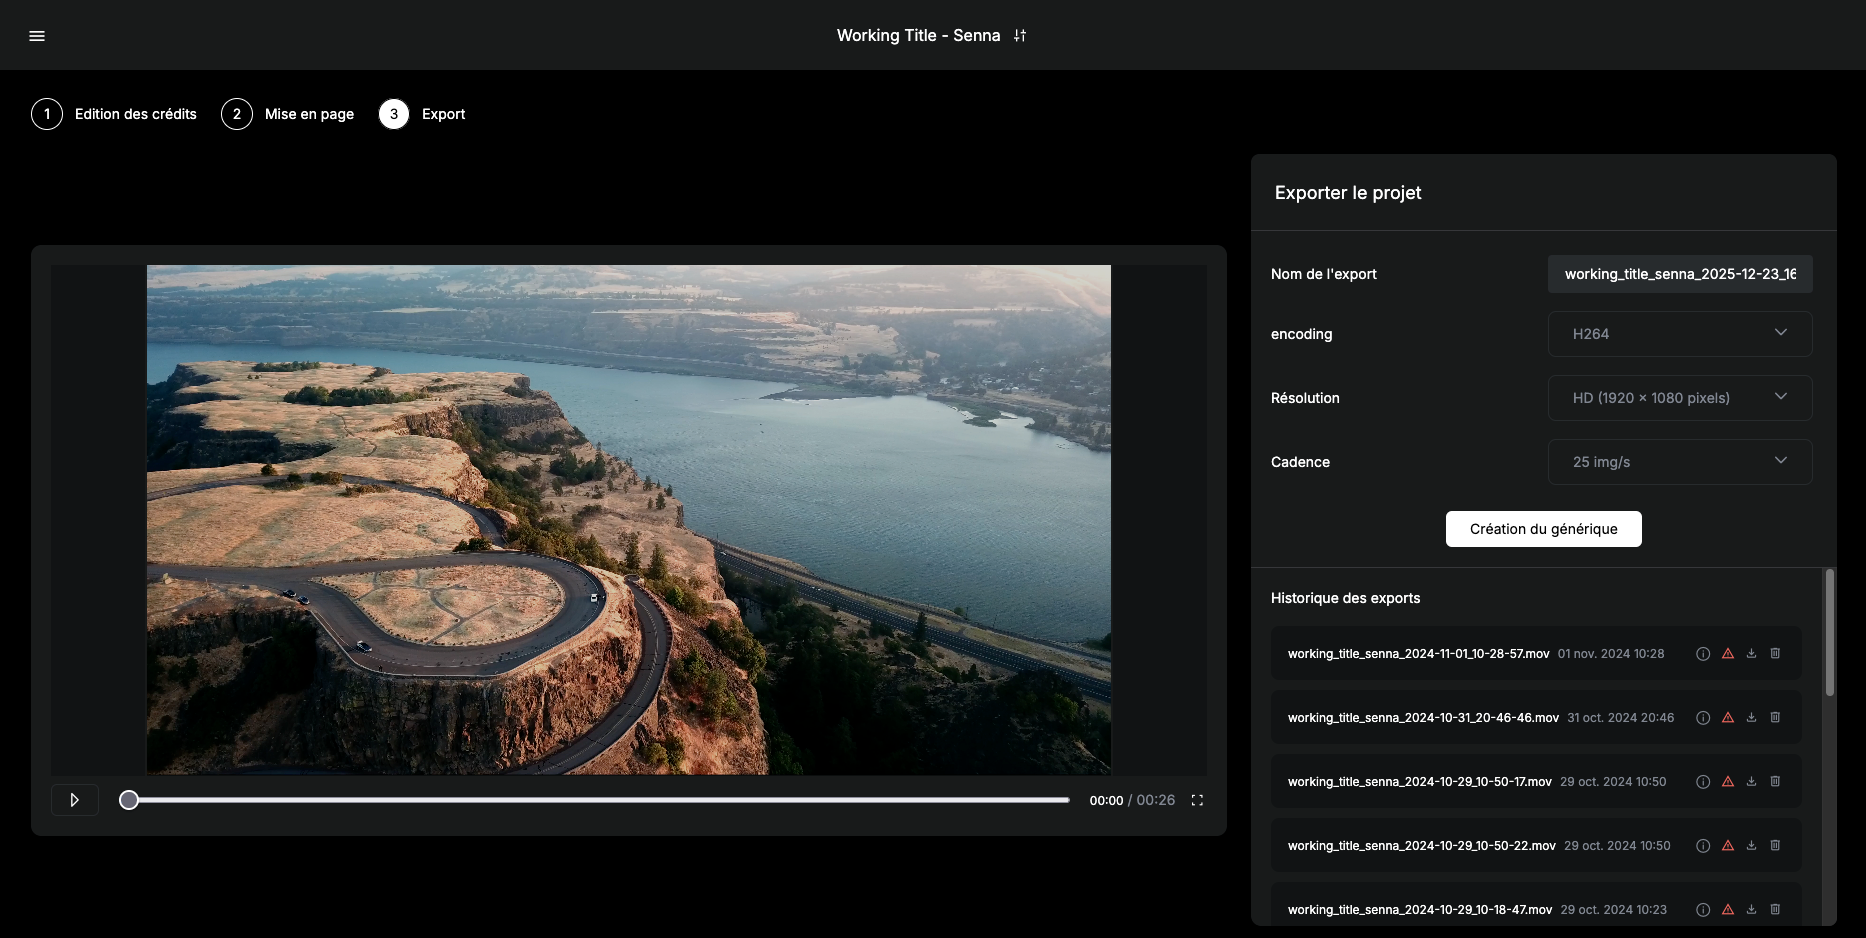Show info for 2024-10-29_10-50-17 export
The image size is (1866, 938).
click(1703, 782)
